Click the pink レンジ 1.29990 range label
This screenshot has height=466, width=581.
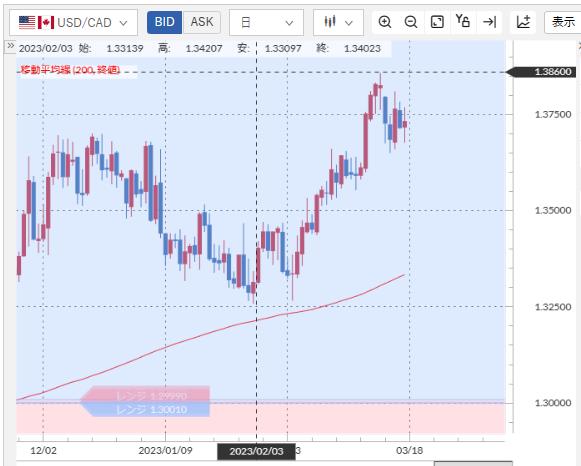point(146,394)
